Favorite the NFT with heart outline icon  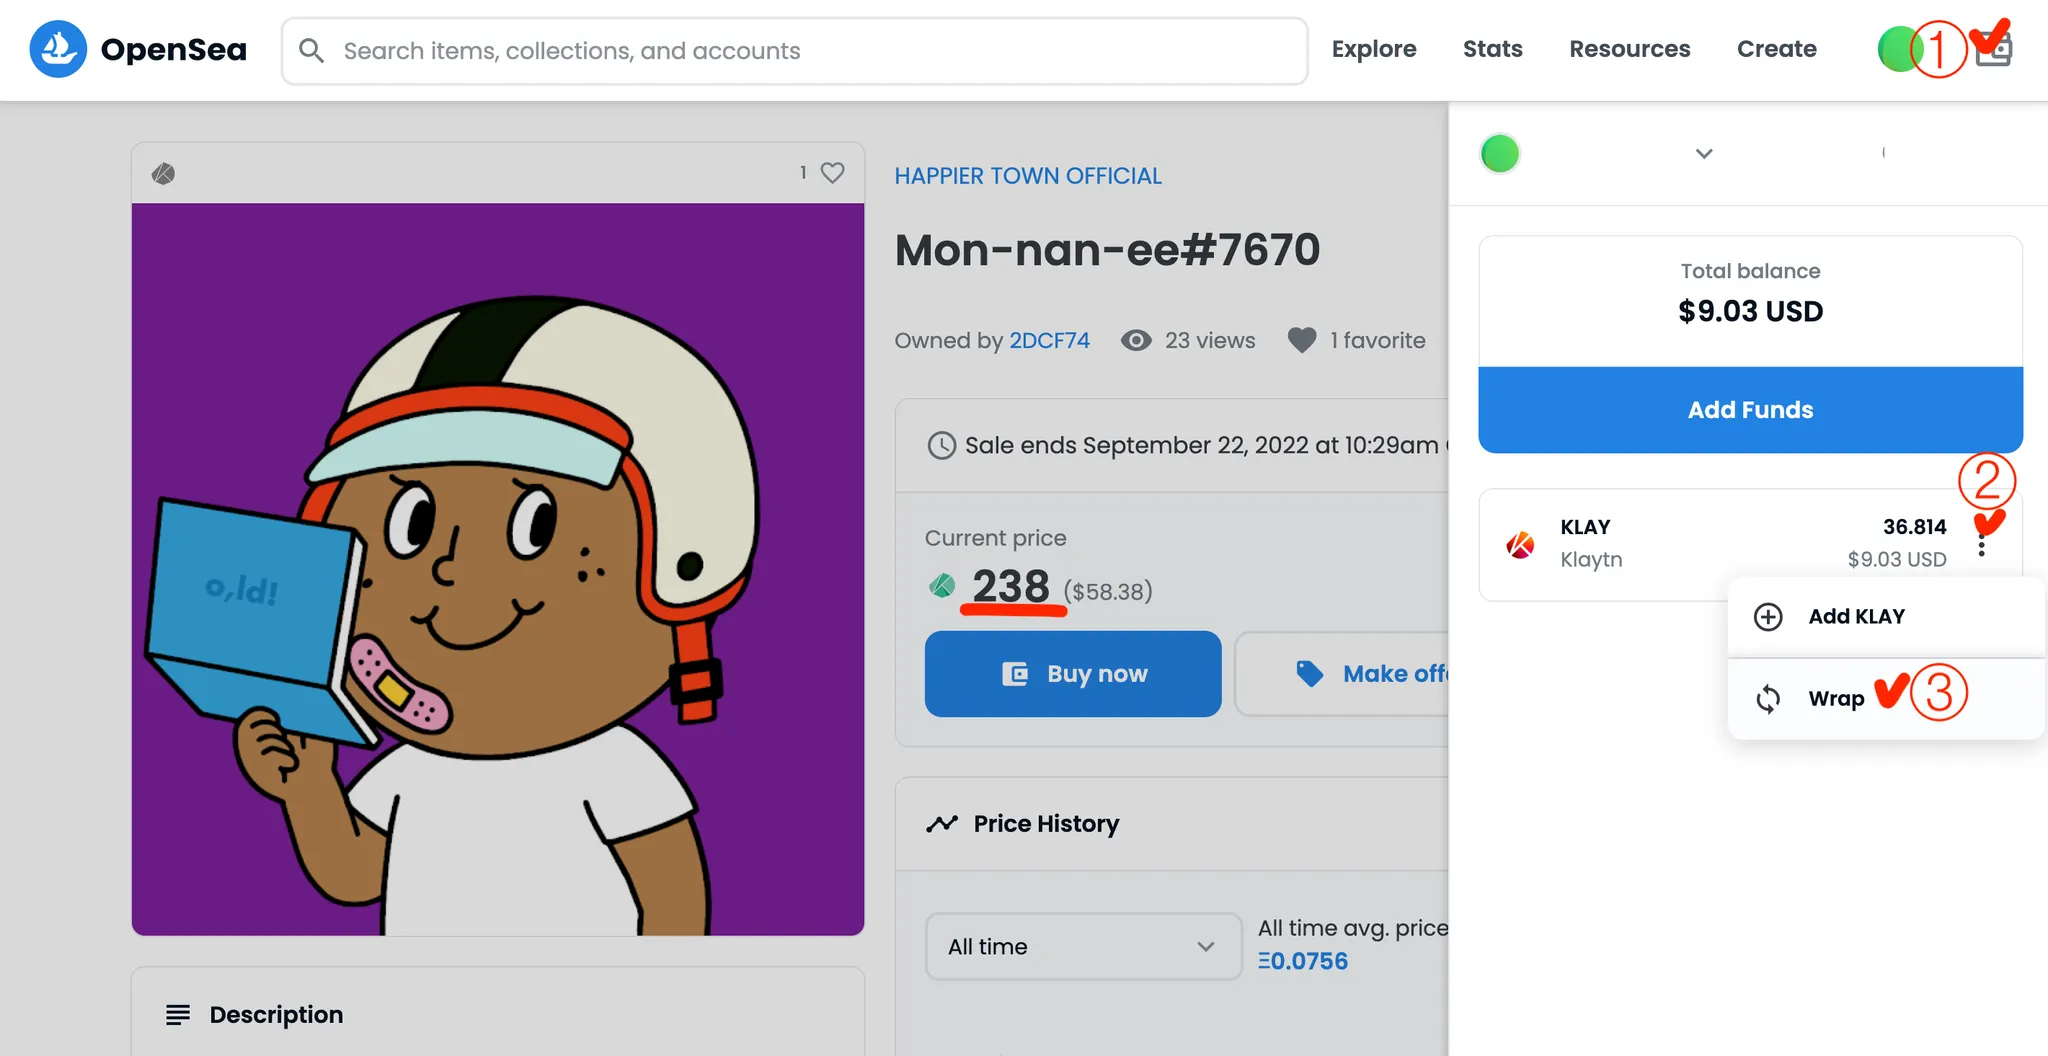coord(832,173)
